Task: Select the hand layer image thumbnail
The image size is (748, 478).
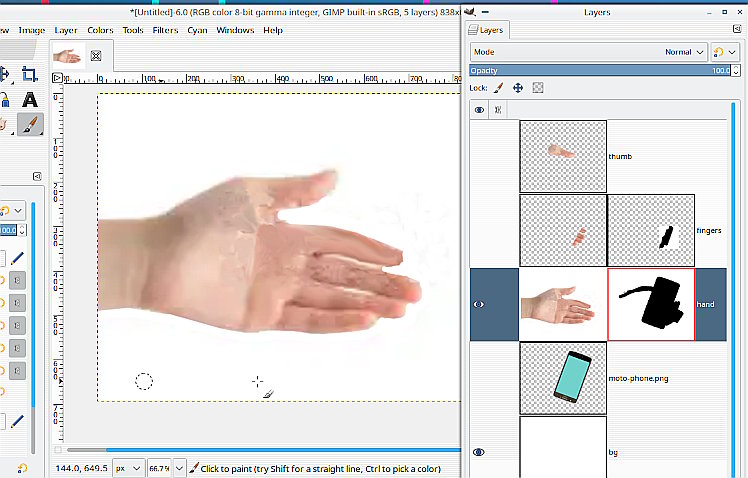Action: click(563, 304)
